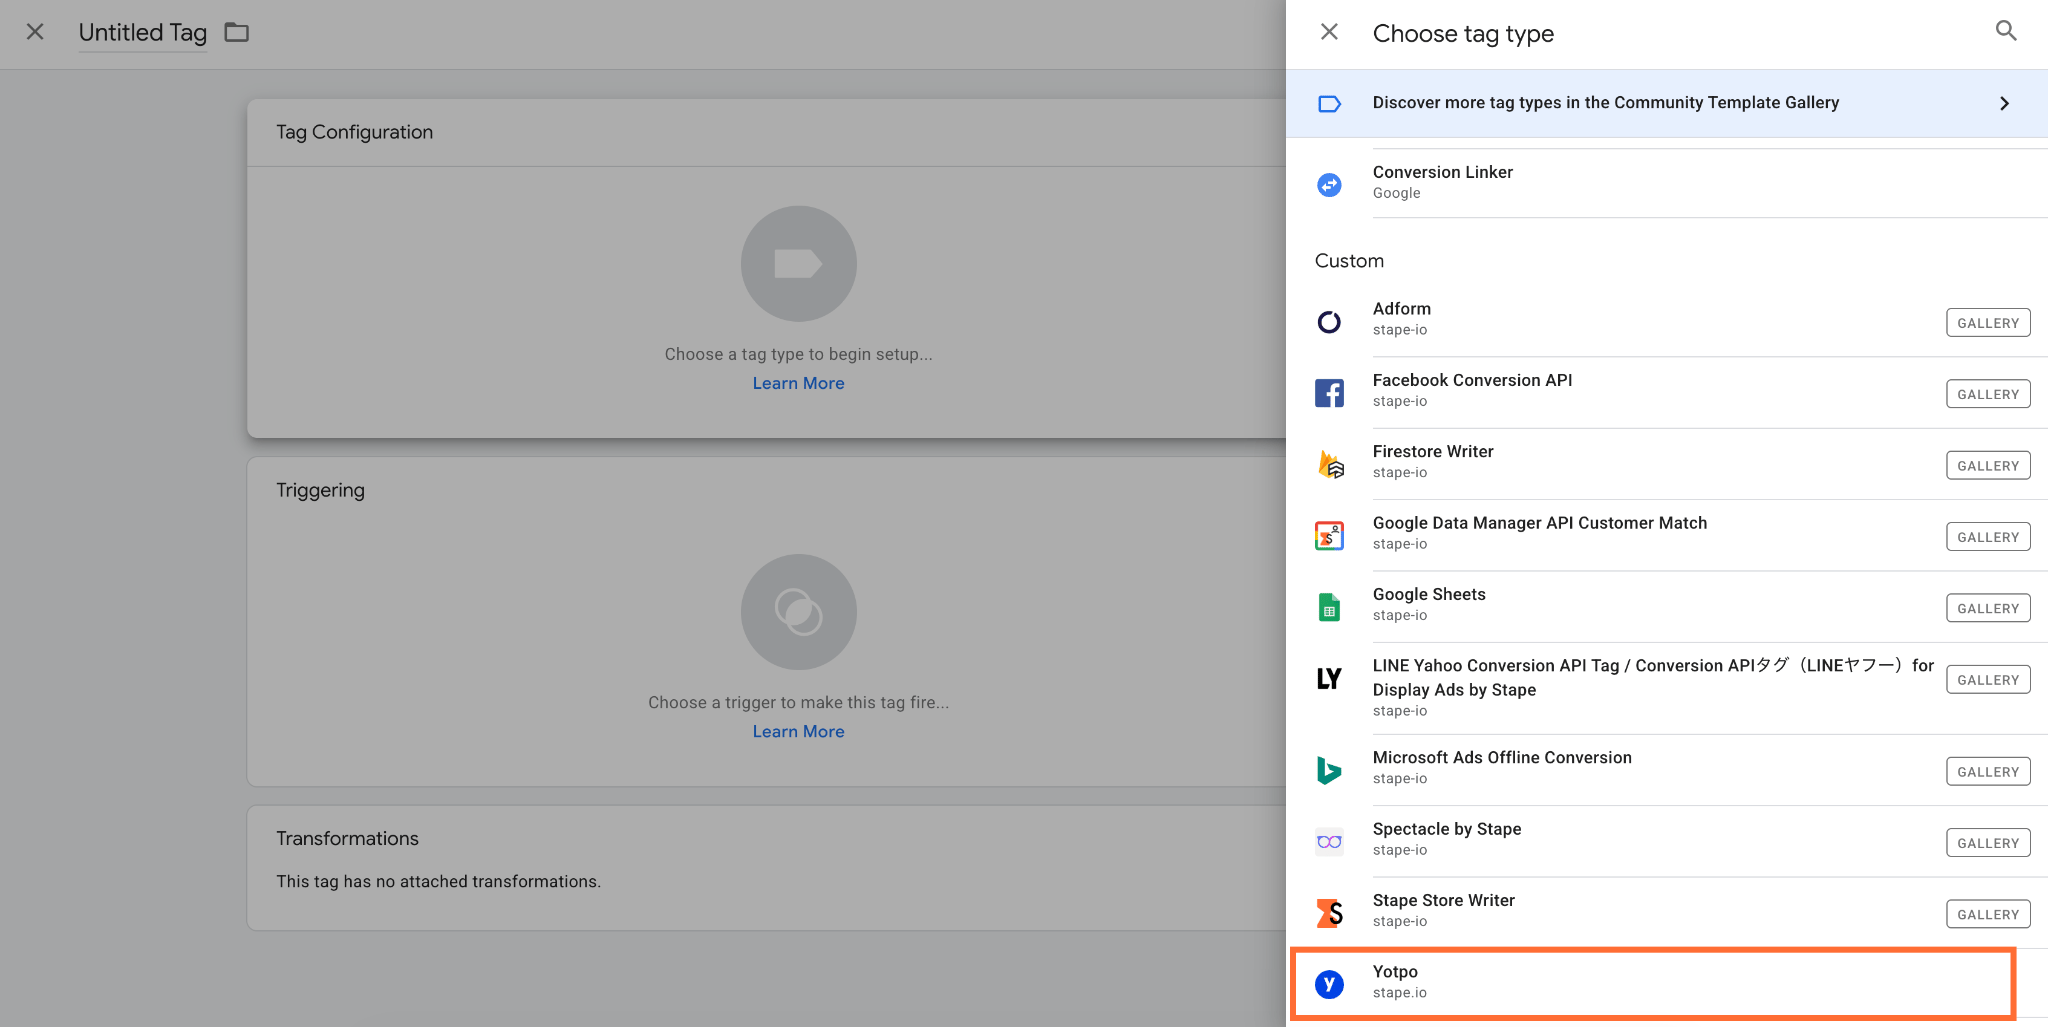The height and width of the screenshot is (1027, 2048).
Task: Click GALLERY badge for Adform
Action: coord(1988,323)
